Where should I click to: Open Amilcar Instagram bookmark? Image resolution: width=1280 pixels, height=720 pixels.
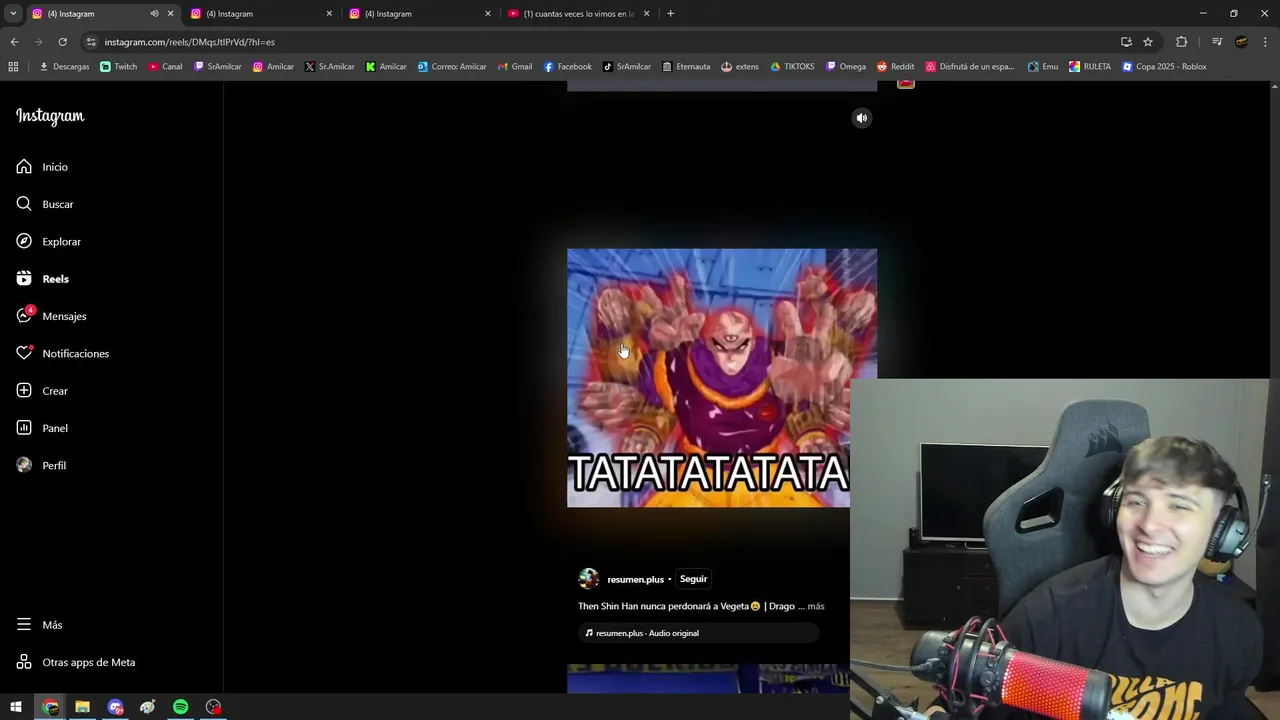tap(273, 67)
